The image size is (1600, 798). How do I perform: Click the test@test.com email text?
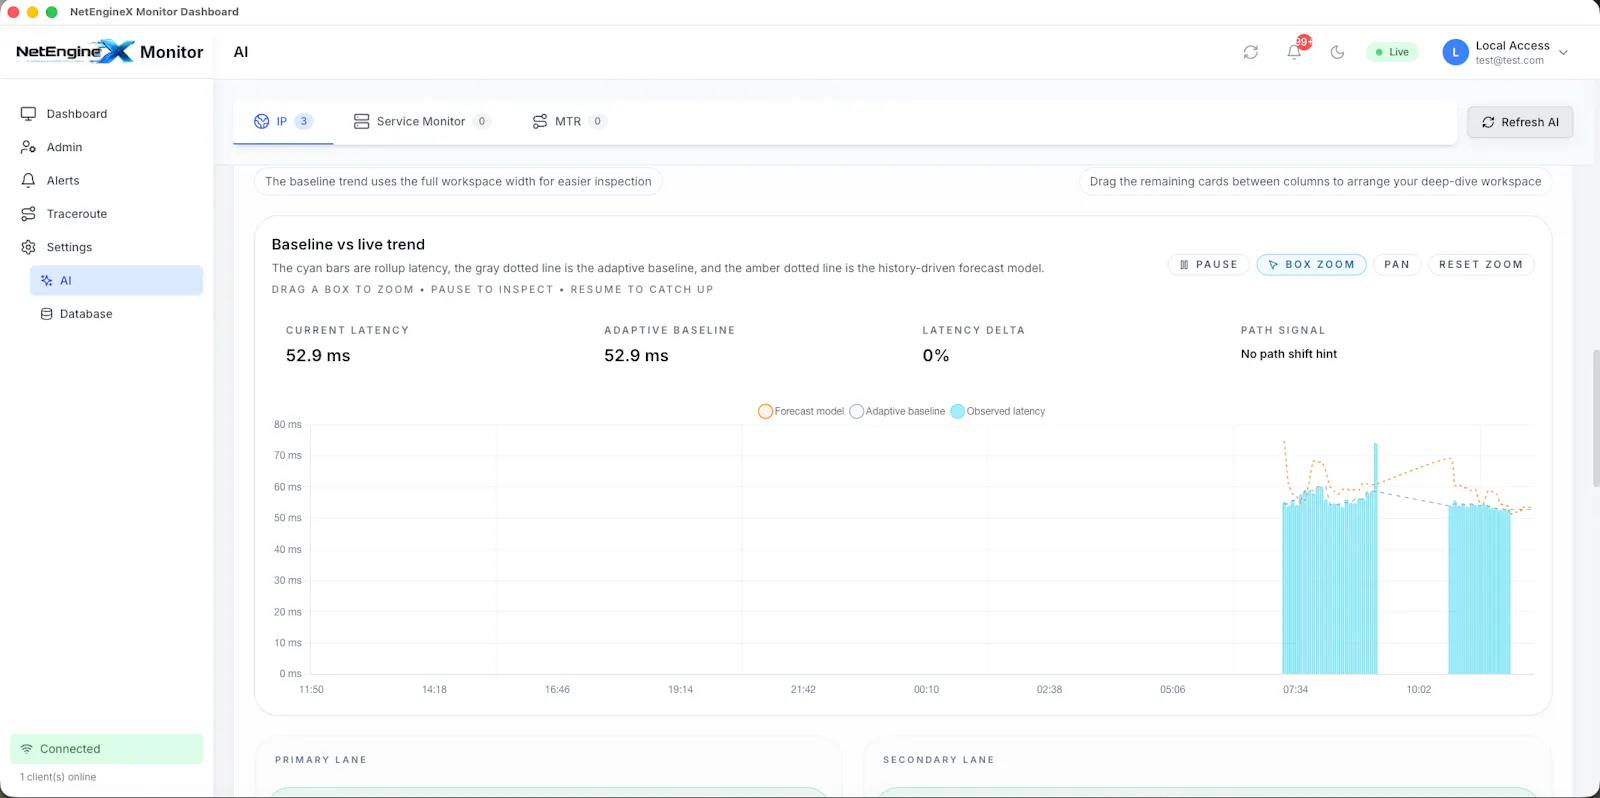[x=1509, y=61]
